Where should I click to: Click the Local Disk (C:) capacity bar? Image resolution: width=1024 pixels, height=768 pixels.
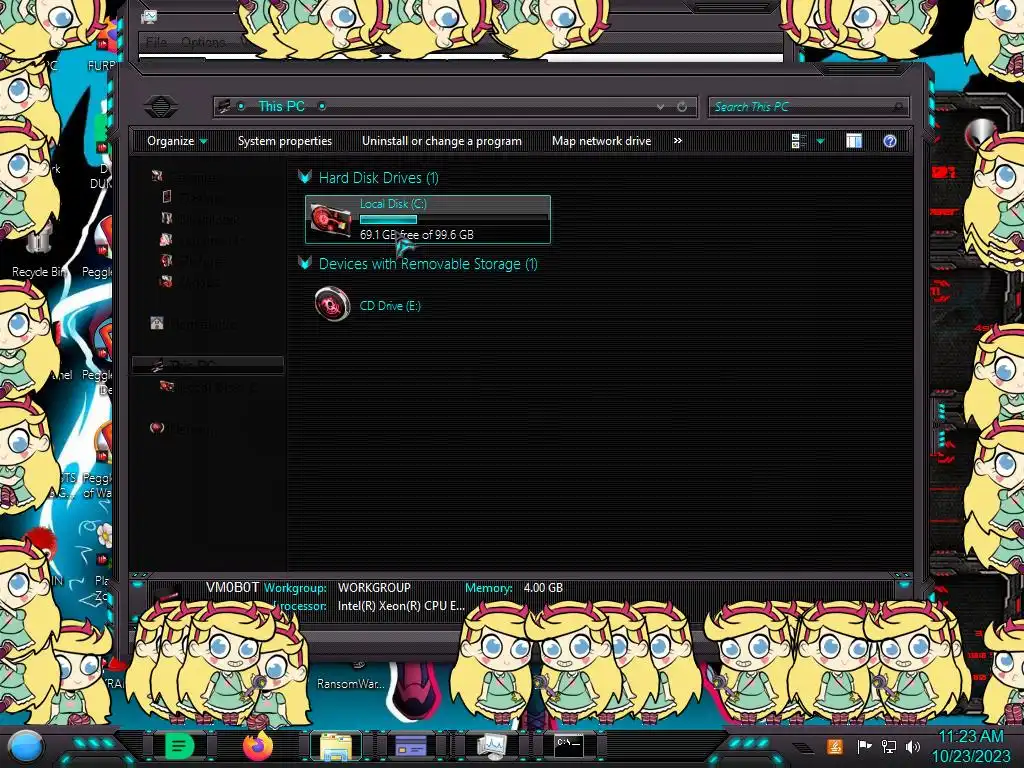[454, 219]
